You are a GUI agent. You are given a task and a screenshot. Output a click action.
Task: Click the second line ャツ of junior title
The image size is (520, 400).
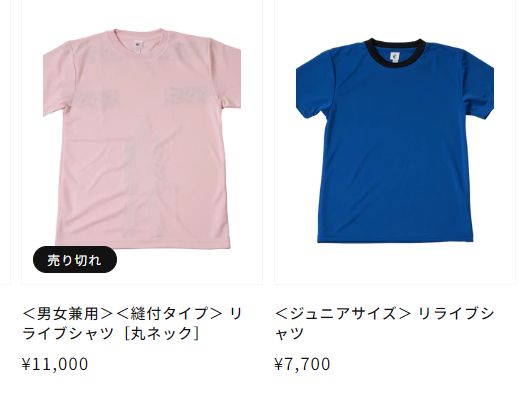(x=289, y=333)
